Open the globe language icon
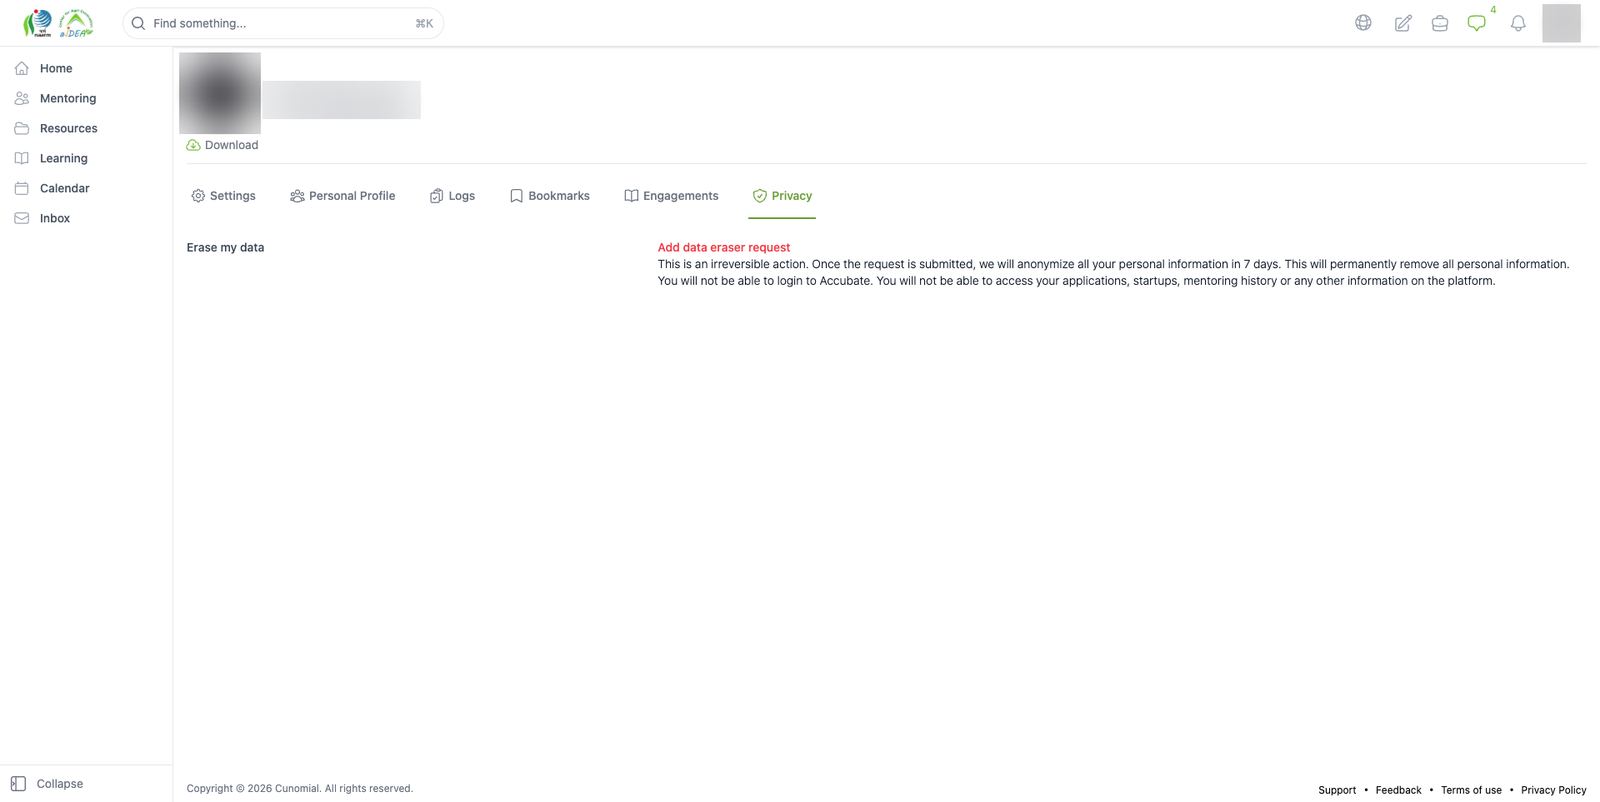Viewport: 1600px width, 802px height. tap(1363, 23)
